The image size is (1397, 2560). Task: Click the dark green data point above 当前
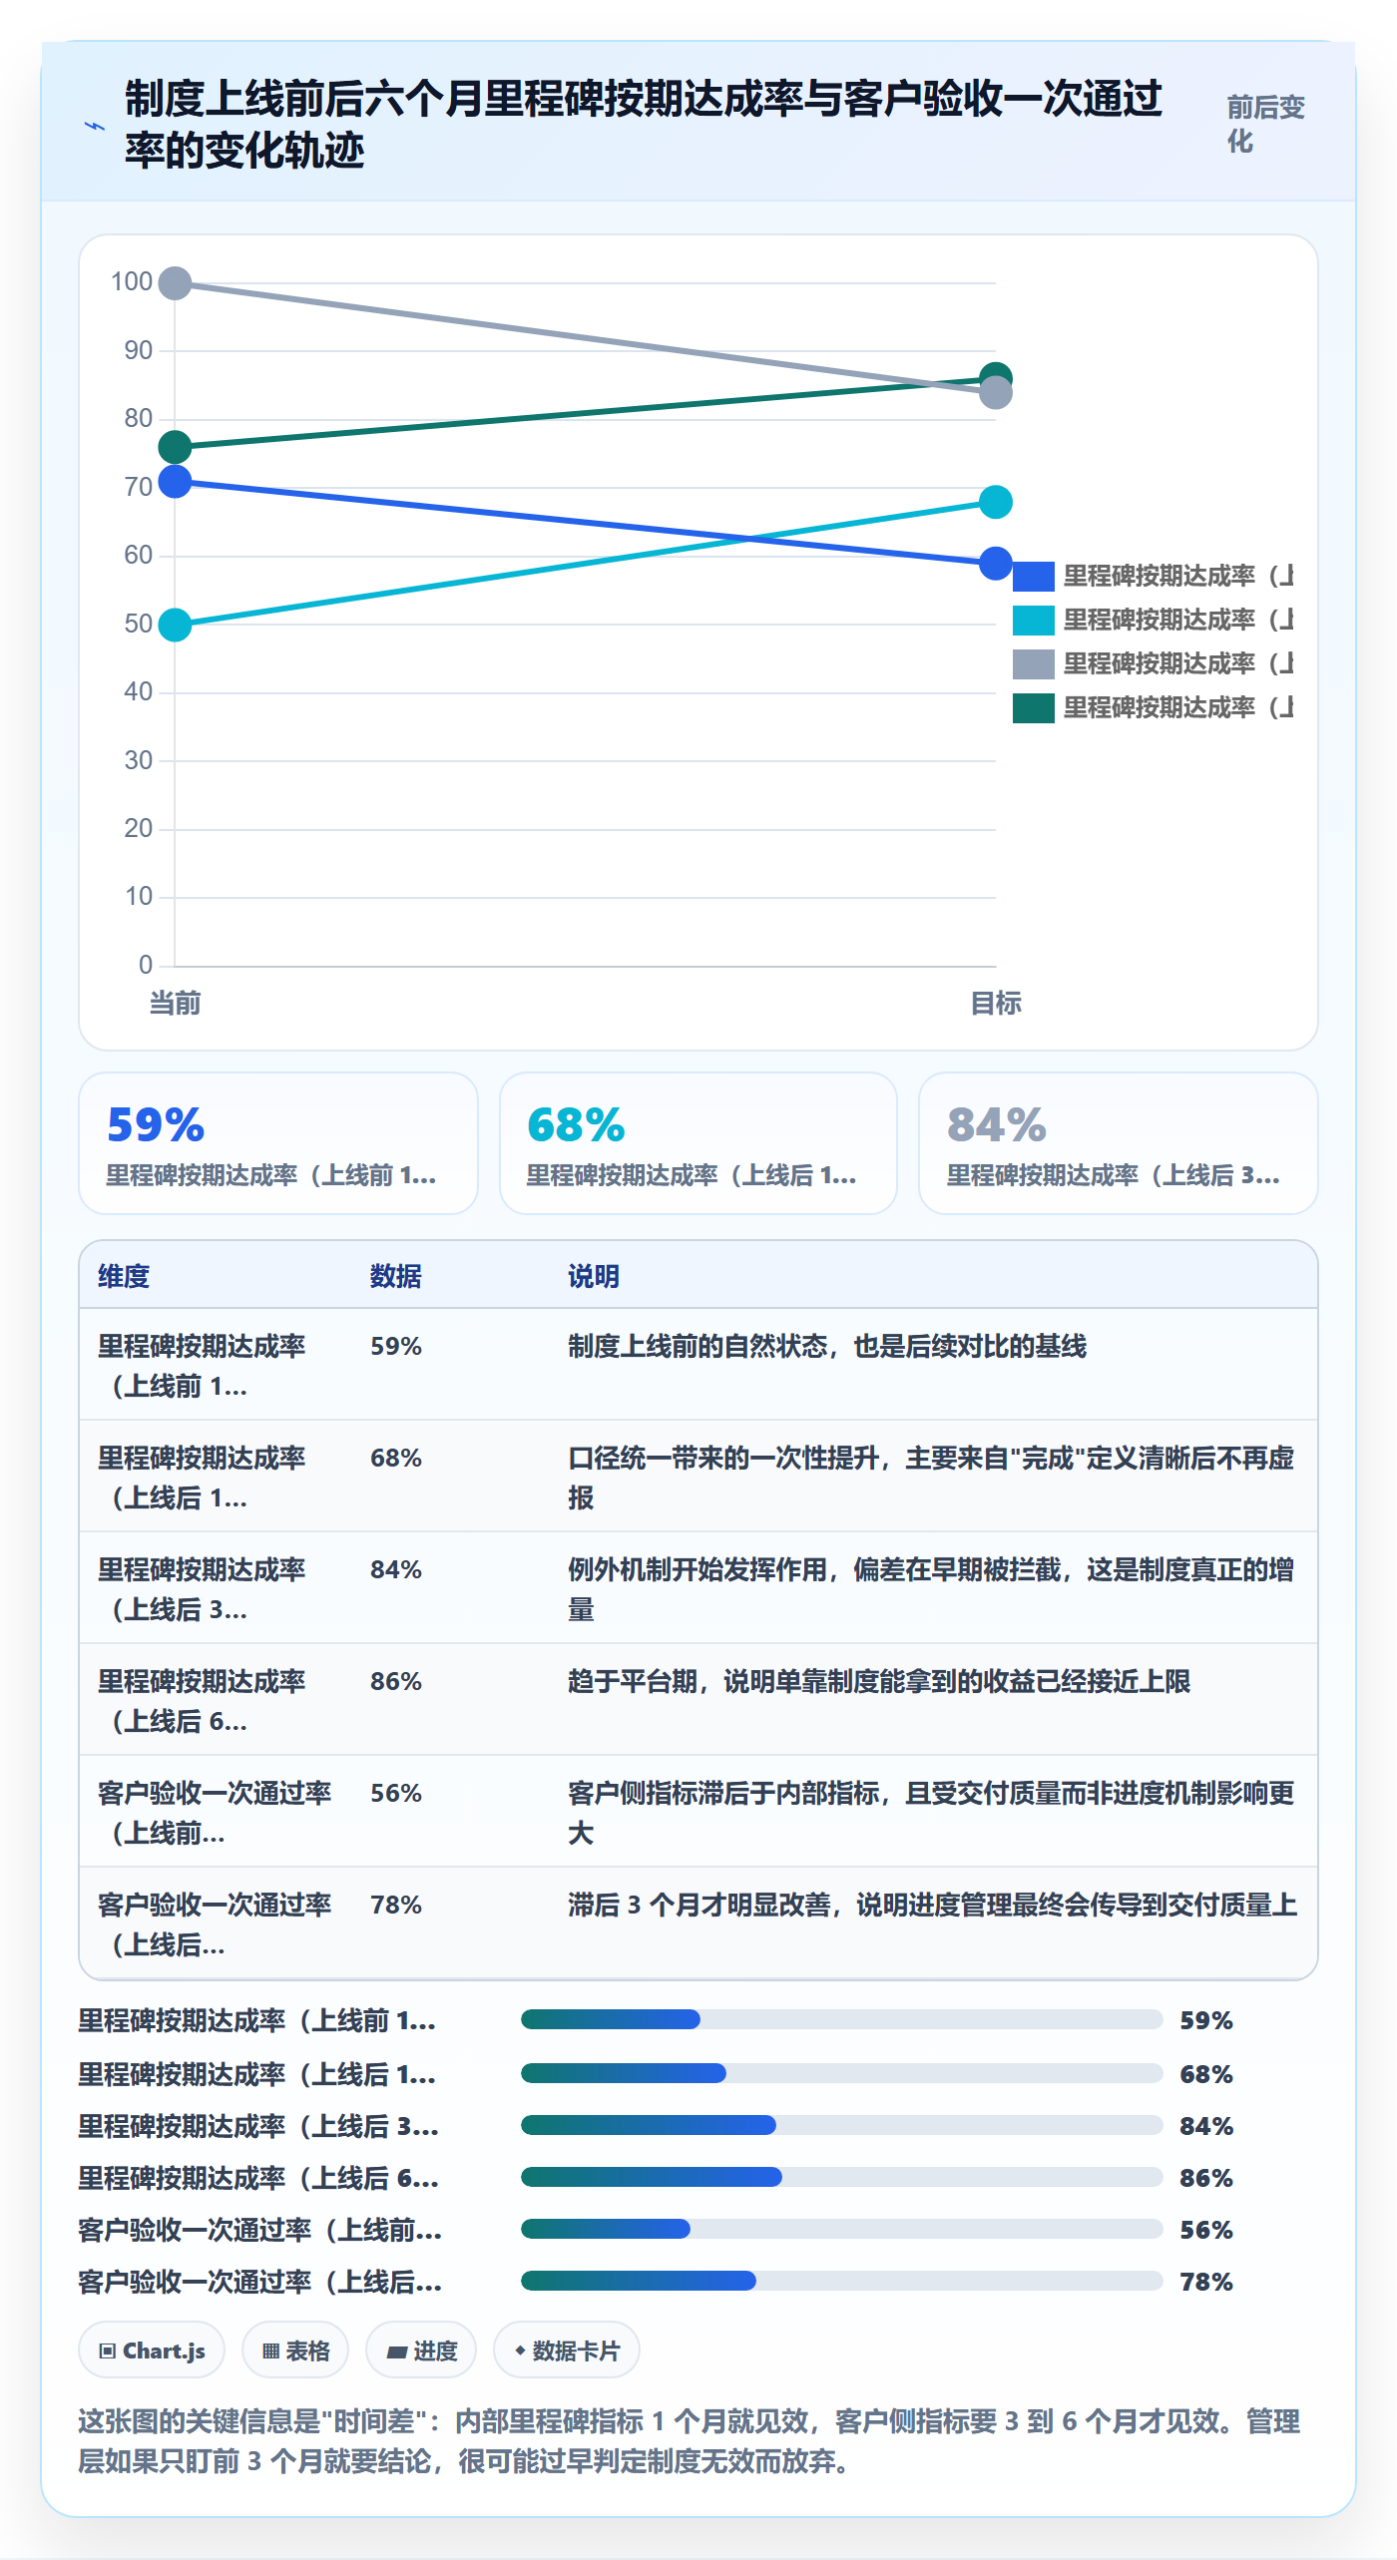click(175, 447)
